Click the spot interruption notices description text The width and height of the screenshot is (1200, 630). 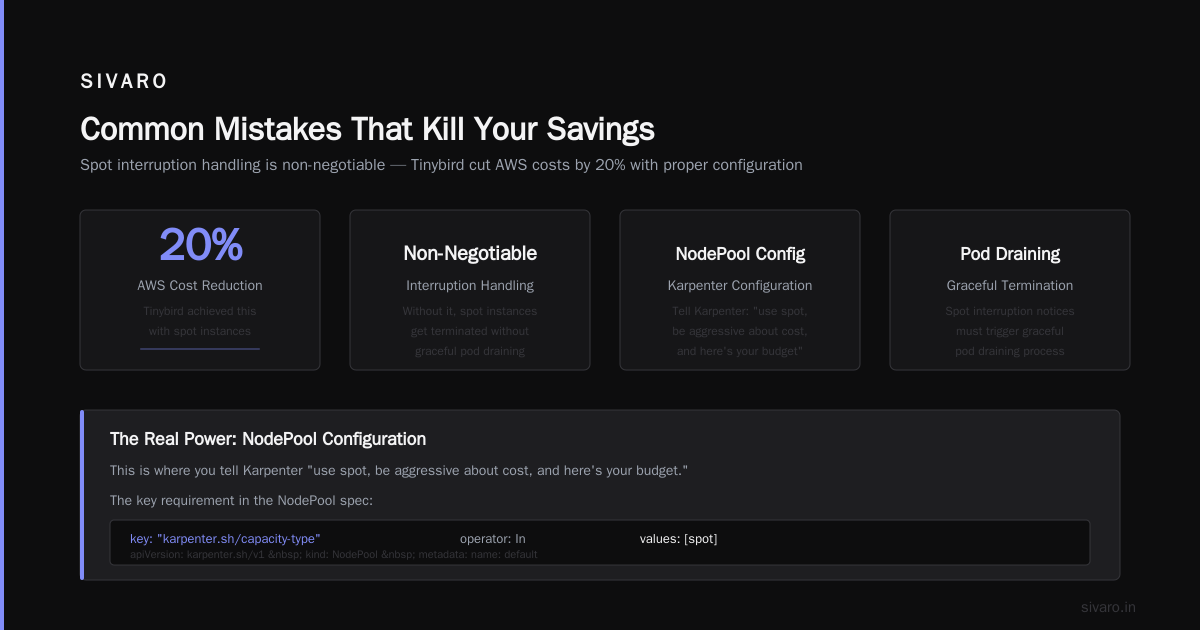tap(1010, 331)
